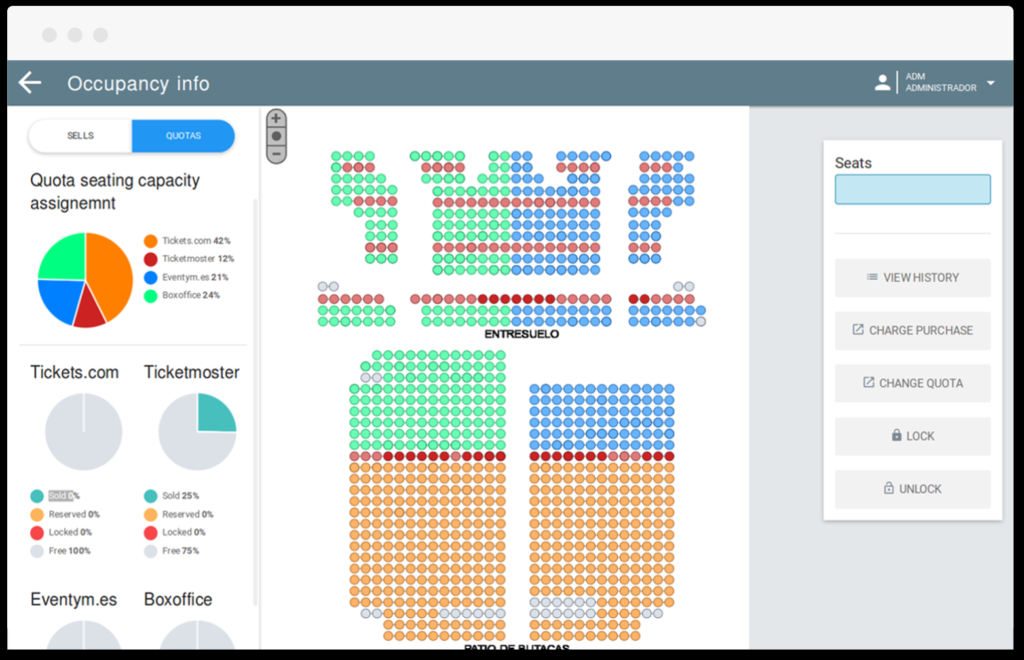1024x660 pixels.
Task: Click the back arrow icon
Action: tap(30, 83)
